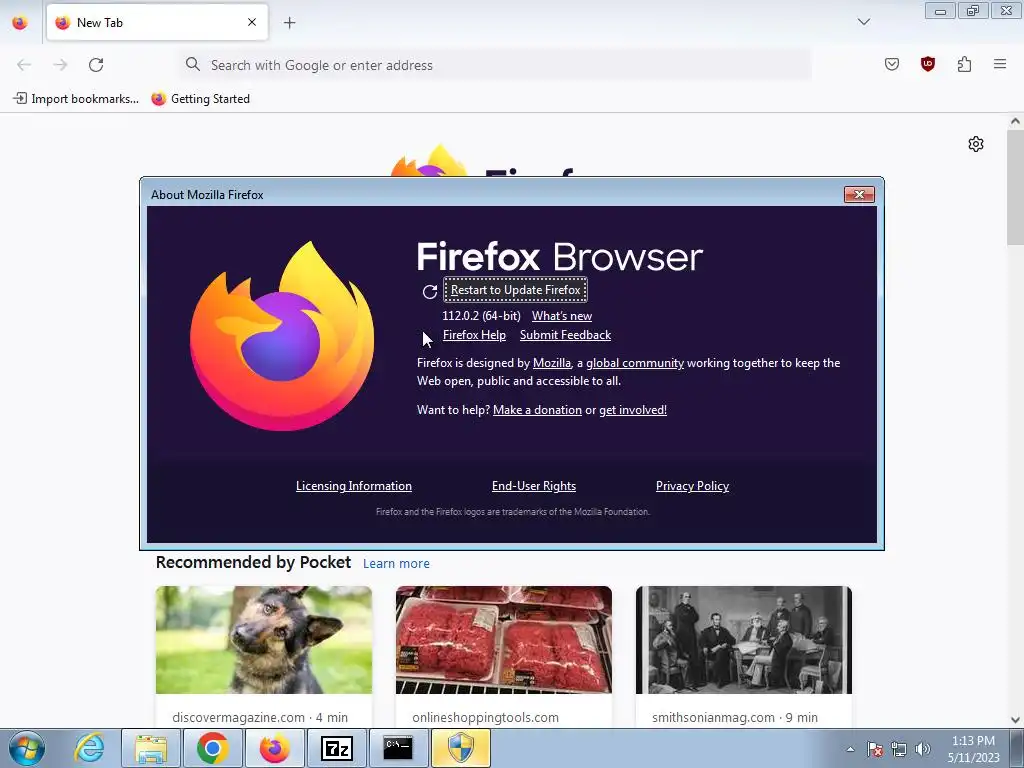Click the security shield taskbar icon
Image resolution: width=1024 pixels, height=768 pixels.
(460, 748)
